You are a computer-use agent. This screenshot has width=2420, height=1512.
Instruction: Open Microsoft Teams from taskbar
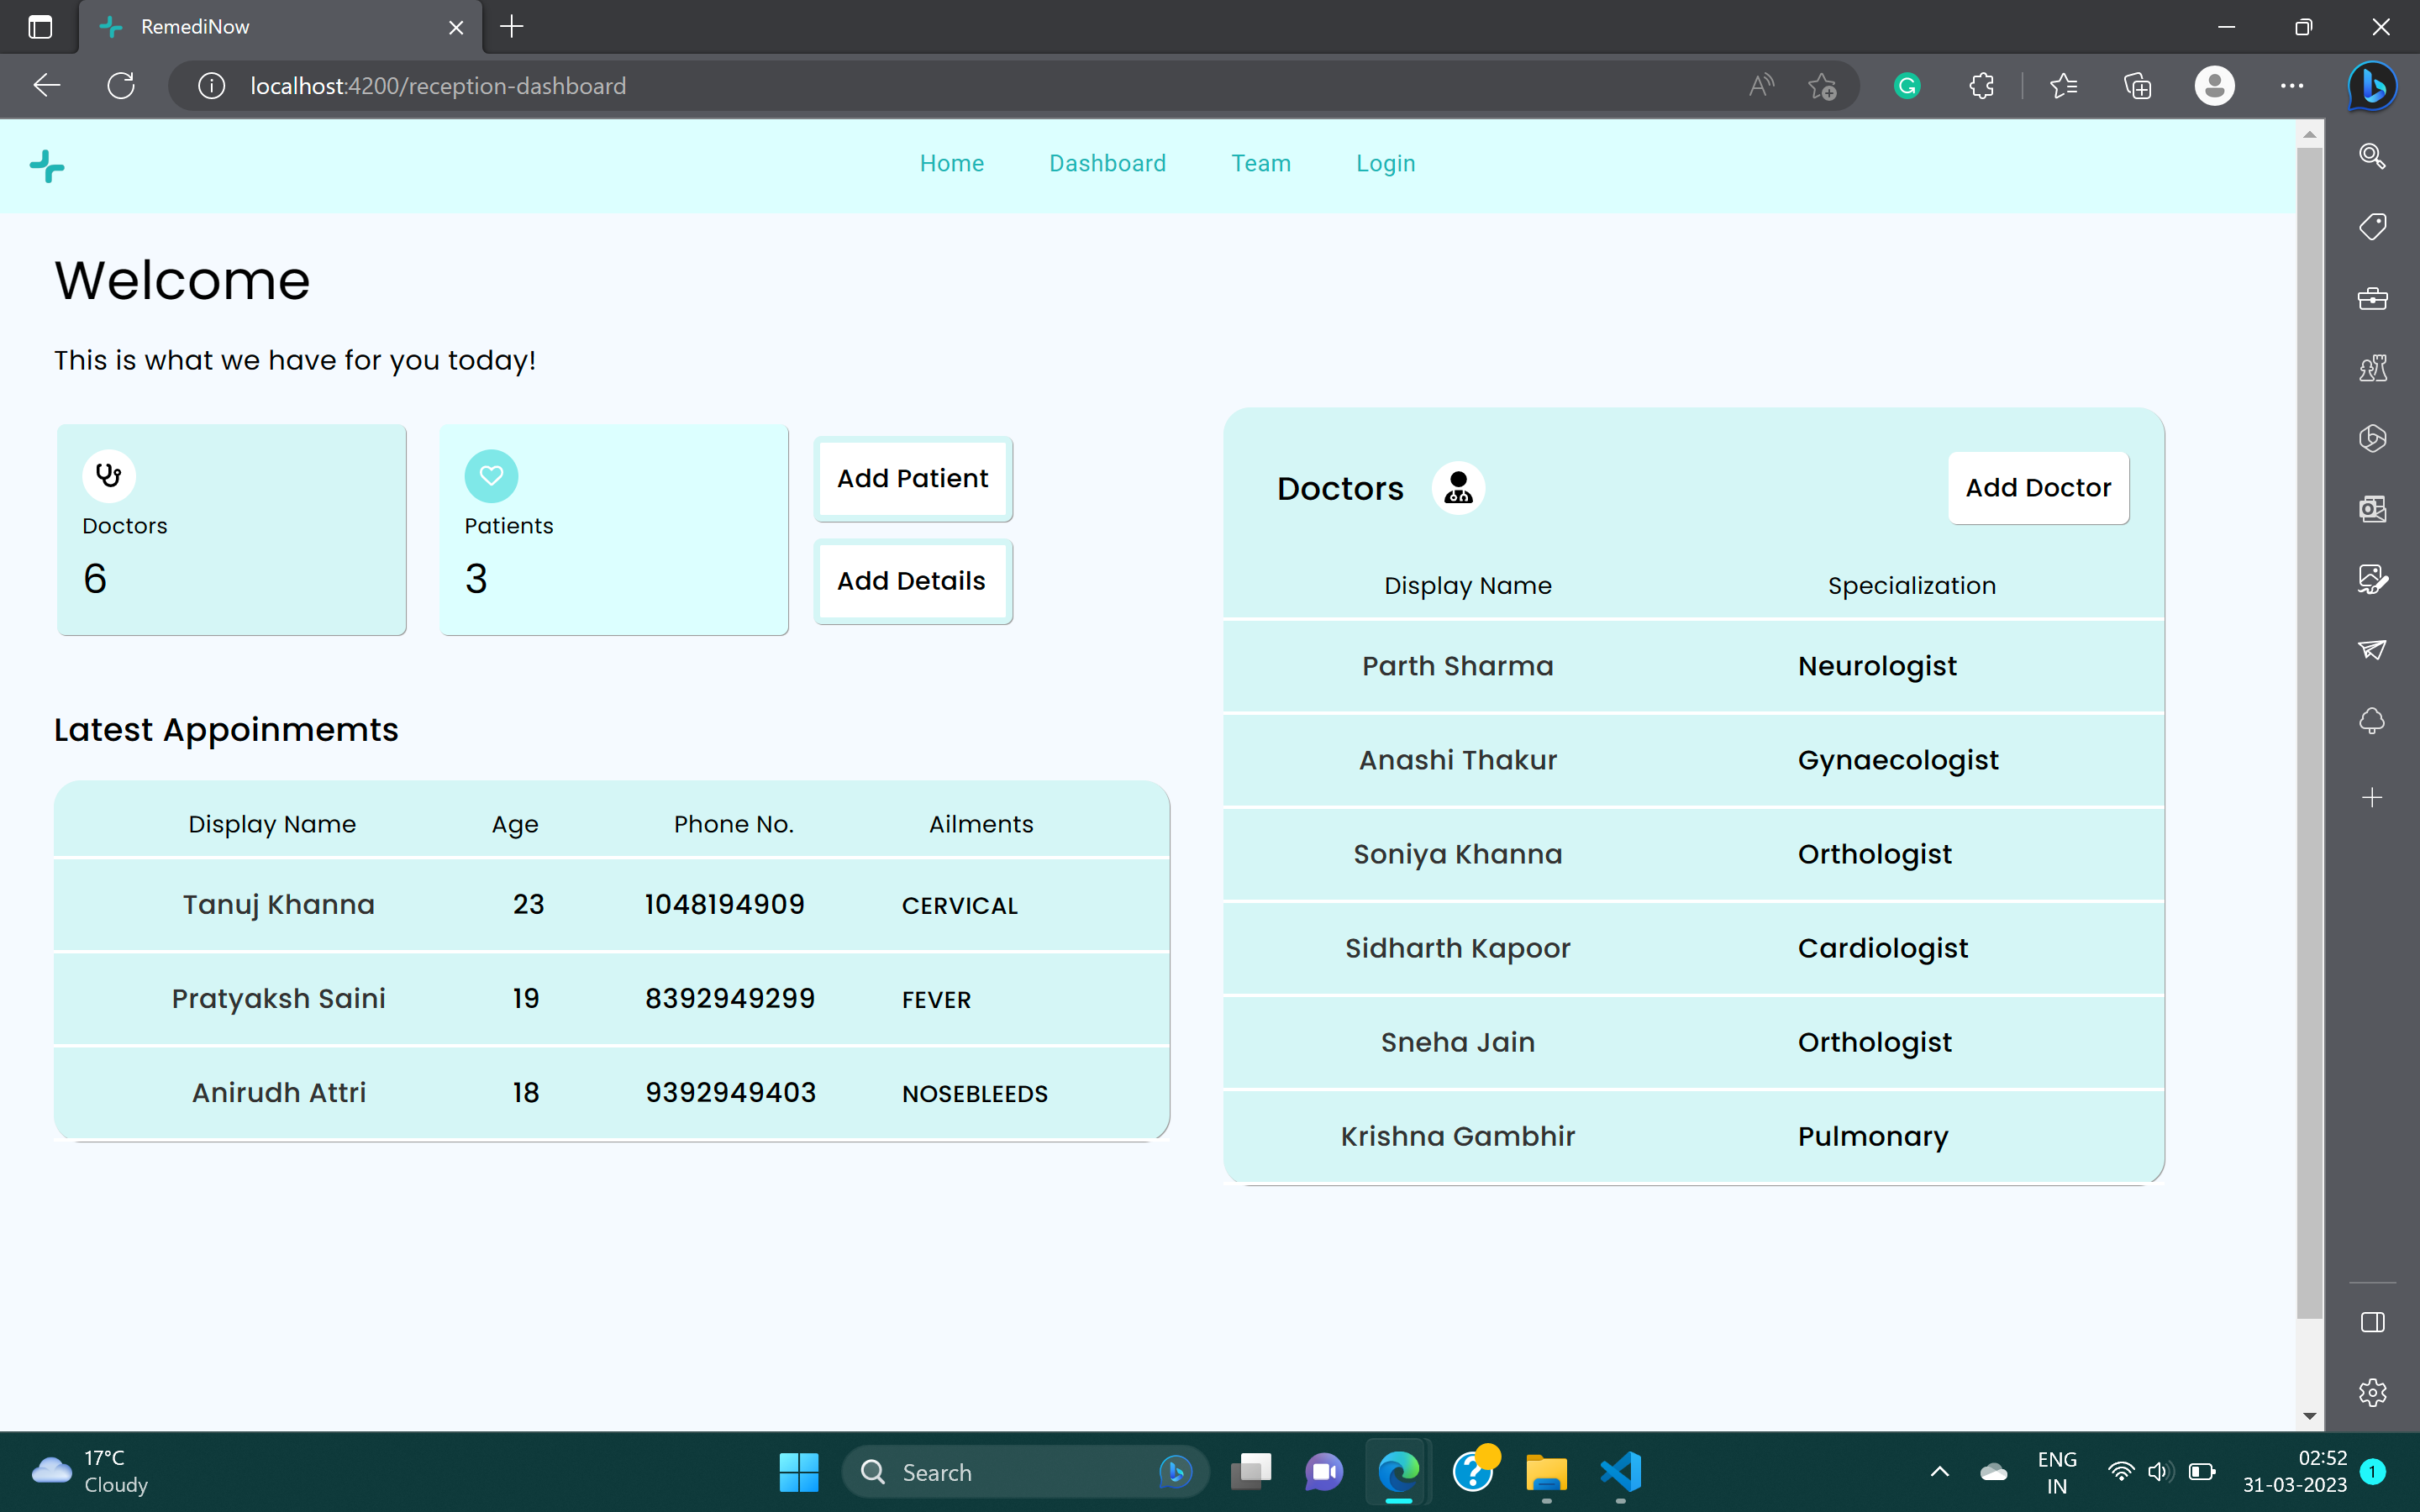click(1324, 1472)
